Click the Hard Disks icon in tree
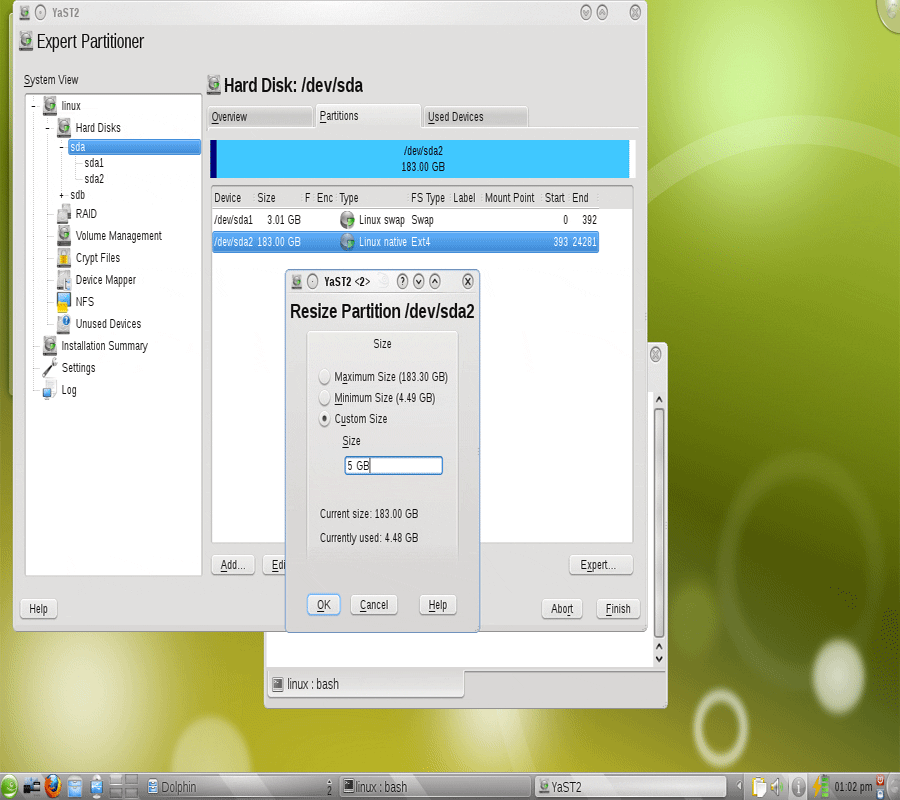Image resolution: width=900 pixels, height=800 pixels. point(64,127)
